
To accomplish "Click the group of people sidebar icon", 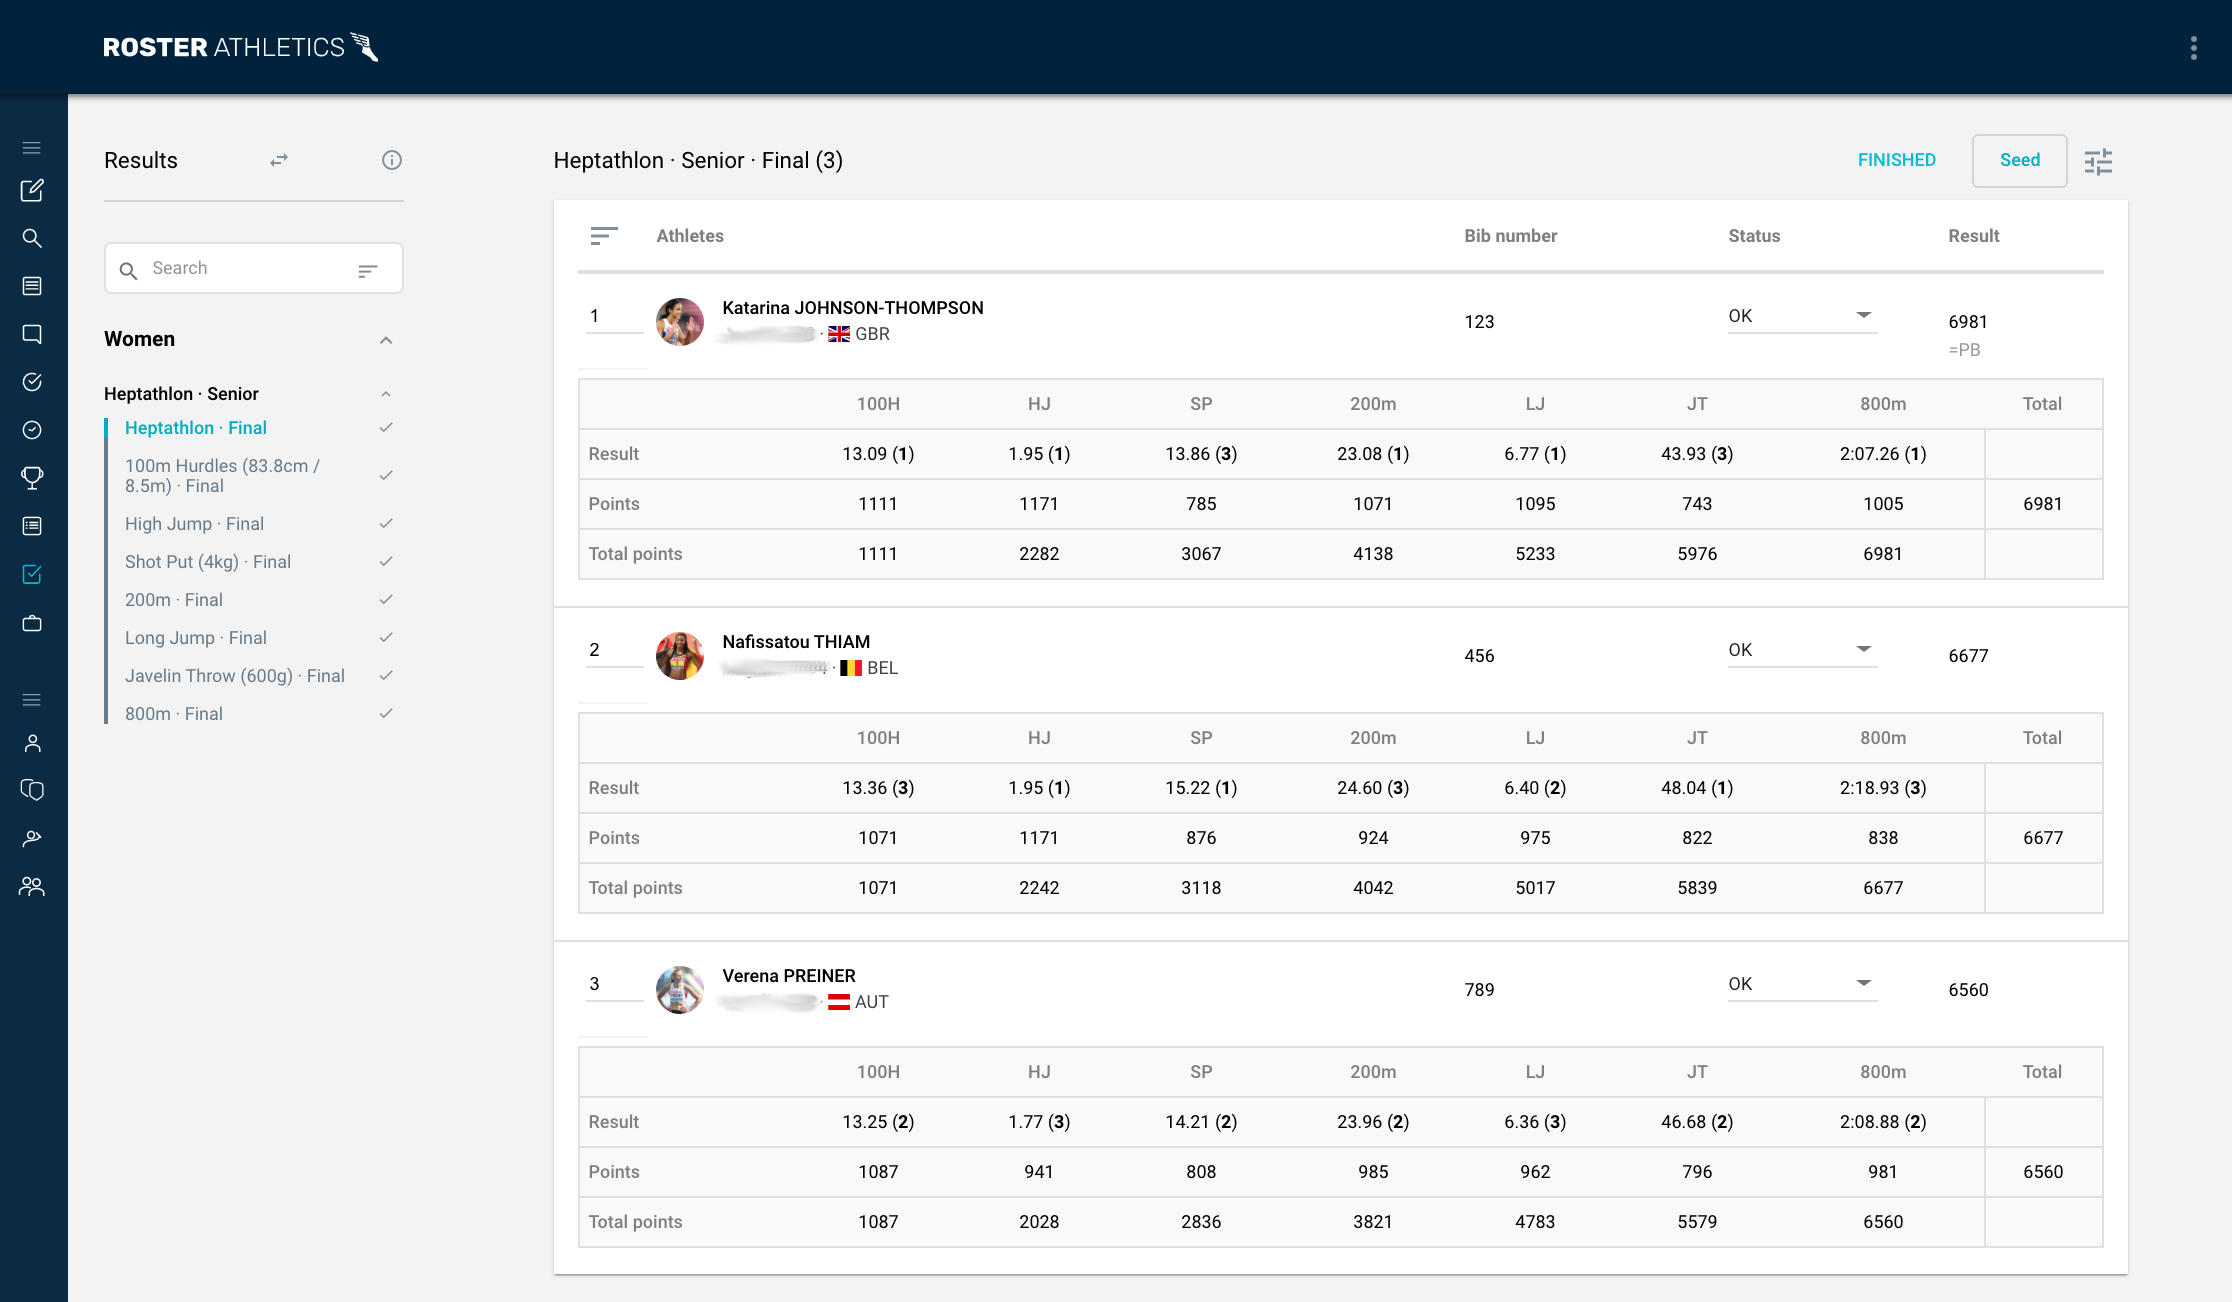I will [32, 886].
